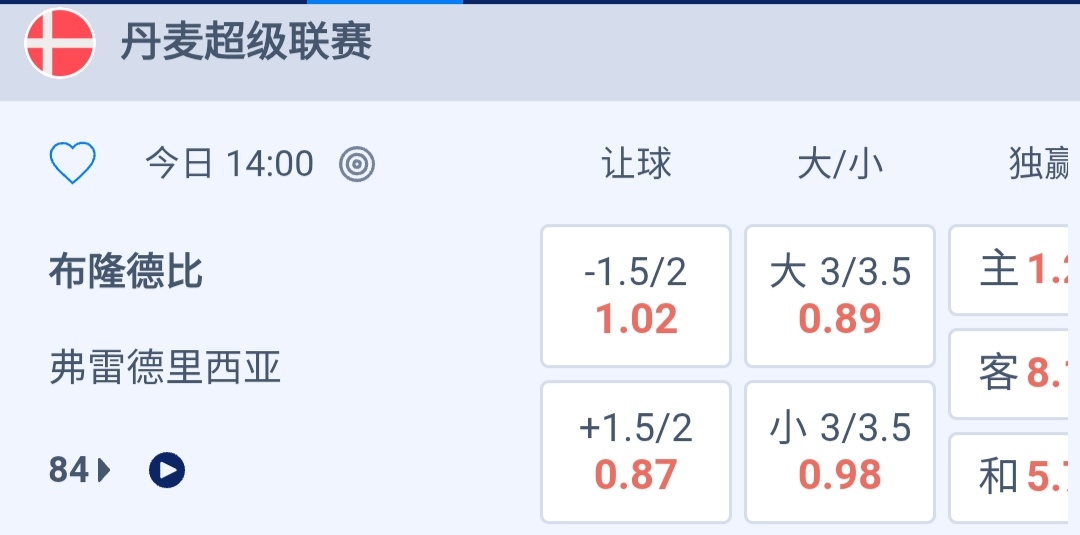
Task: Open the 布隆德比 team name
Action: [126, 271]
